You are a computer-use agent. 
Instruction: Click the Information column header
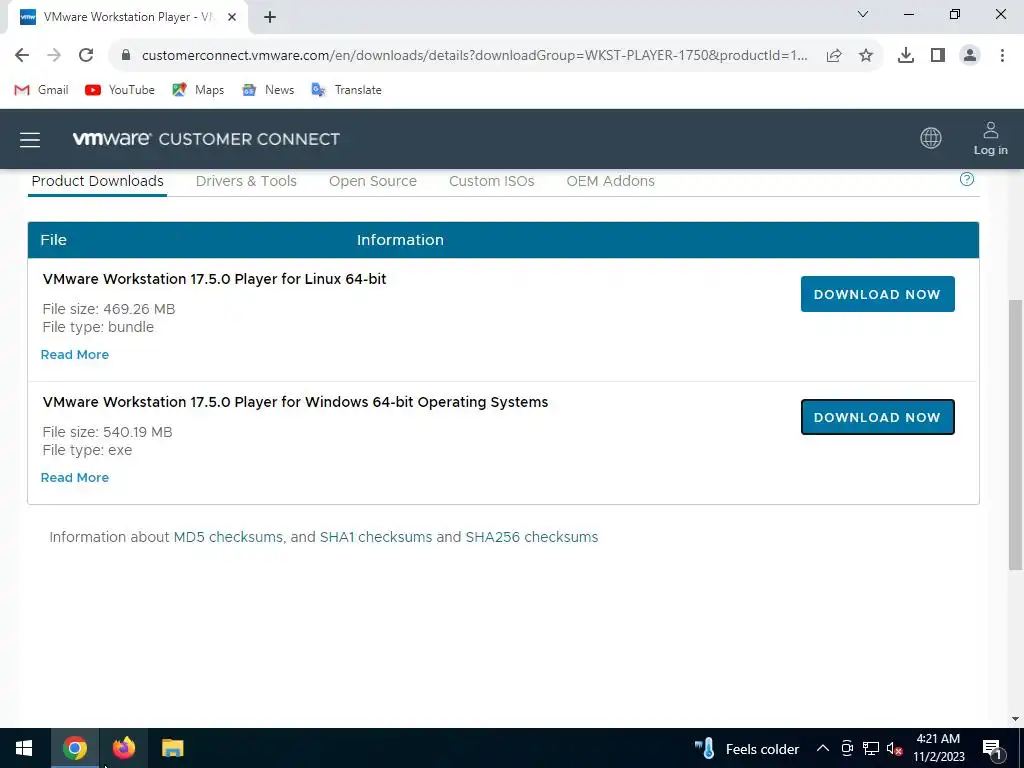[x=400, y=240]
